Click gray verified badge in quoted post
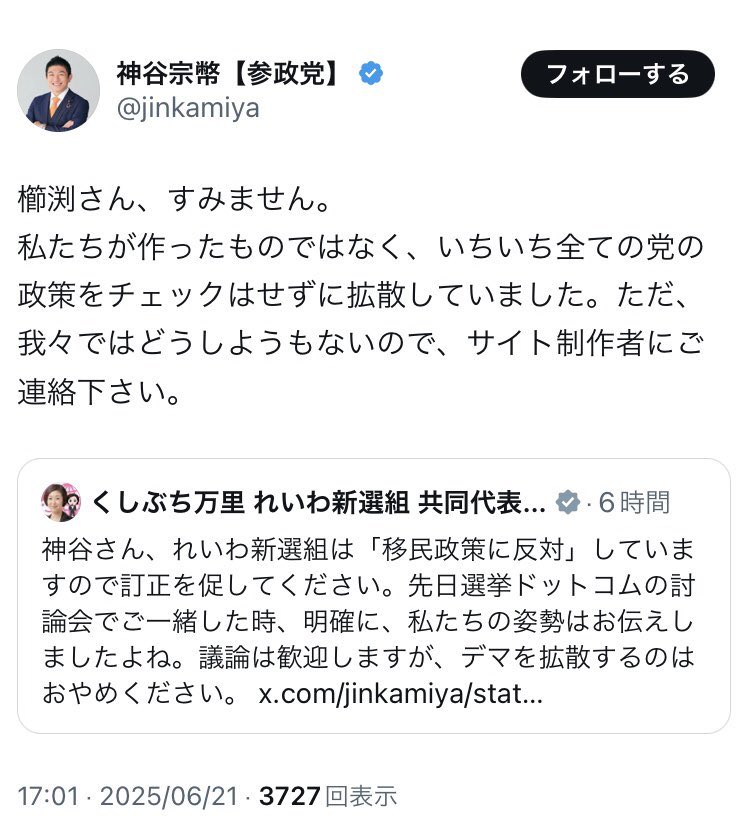Viewport: 749px width, 838px height. tap(567, 502)
